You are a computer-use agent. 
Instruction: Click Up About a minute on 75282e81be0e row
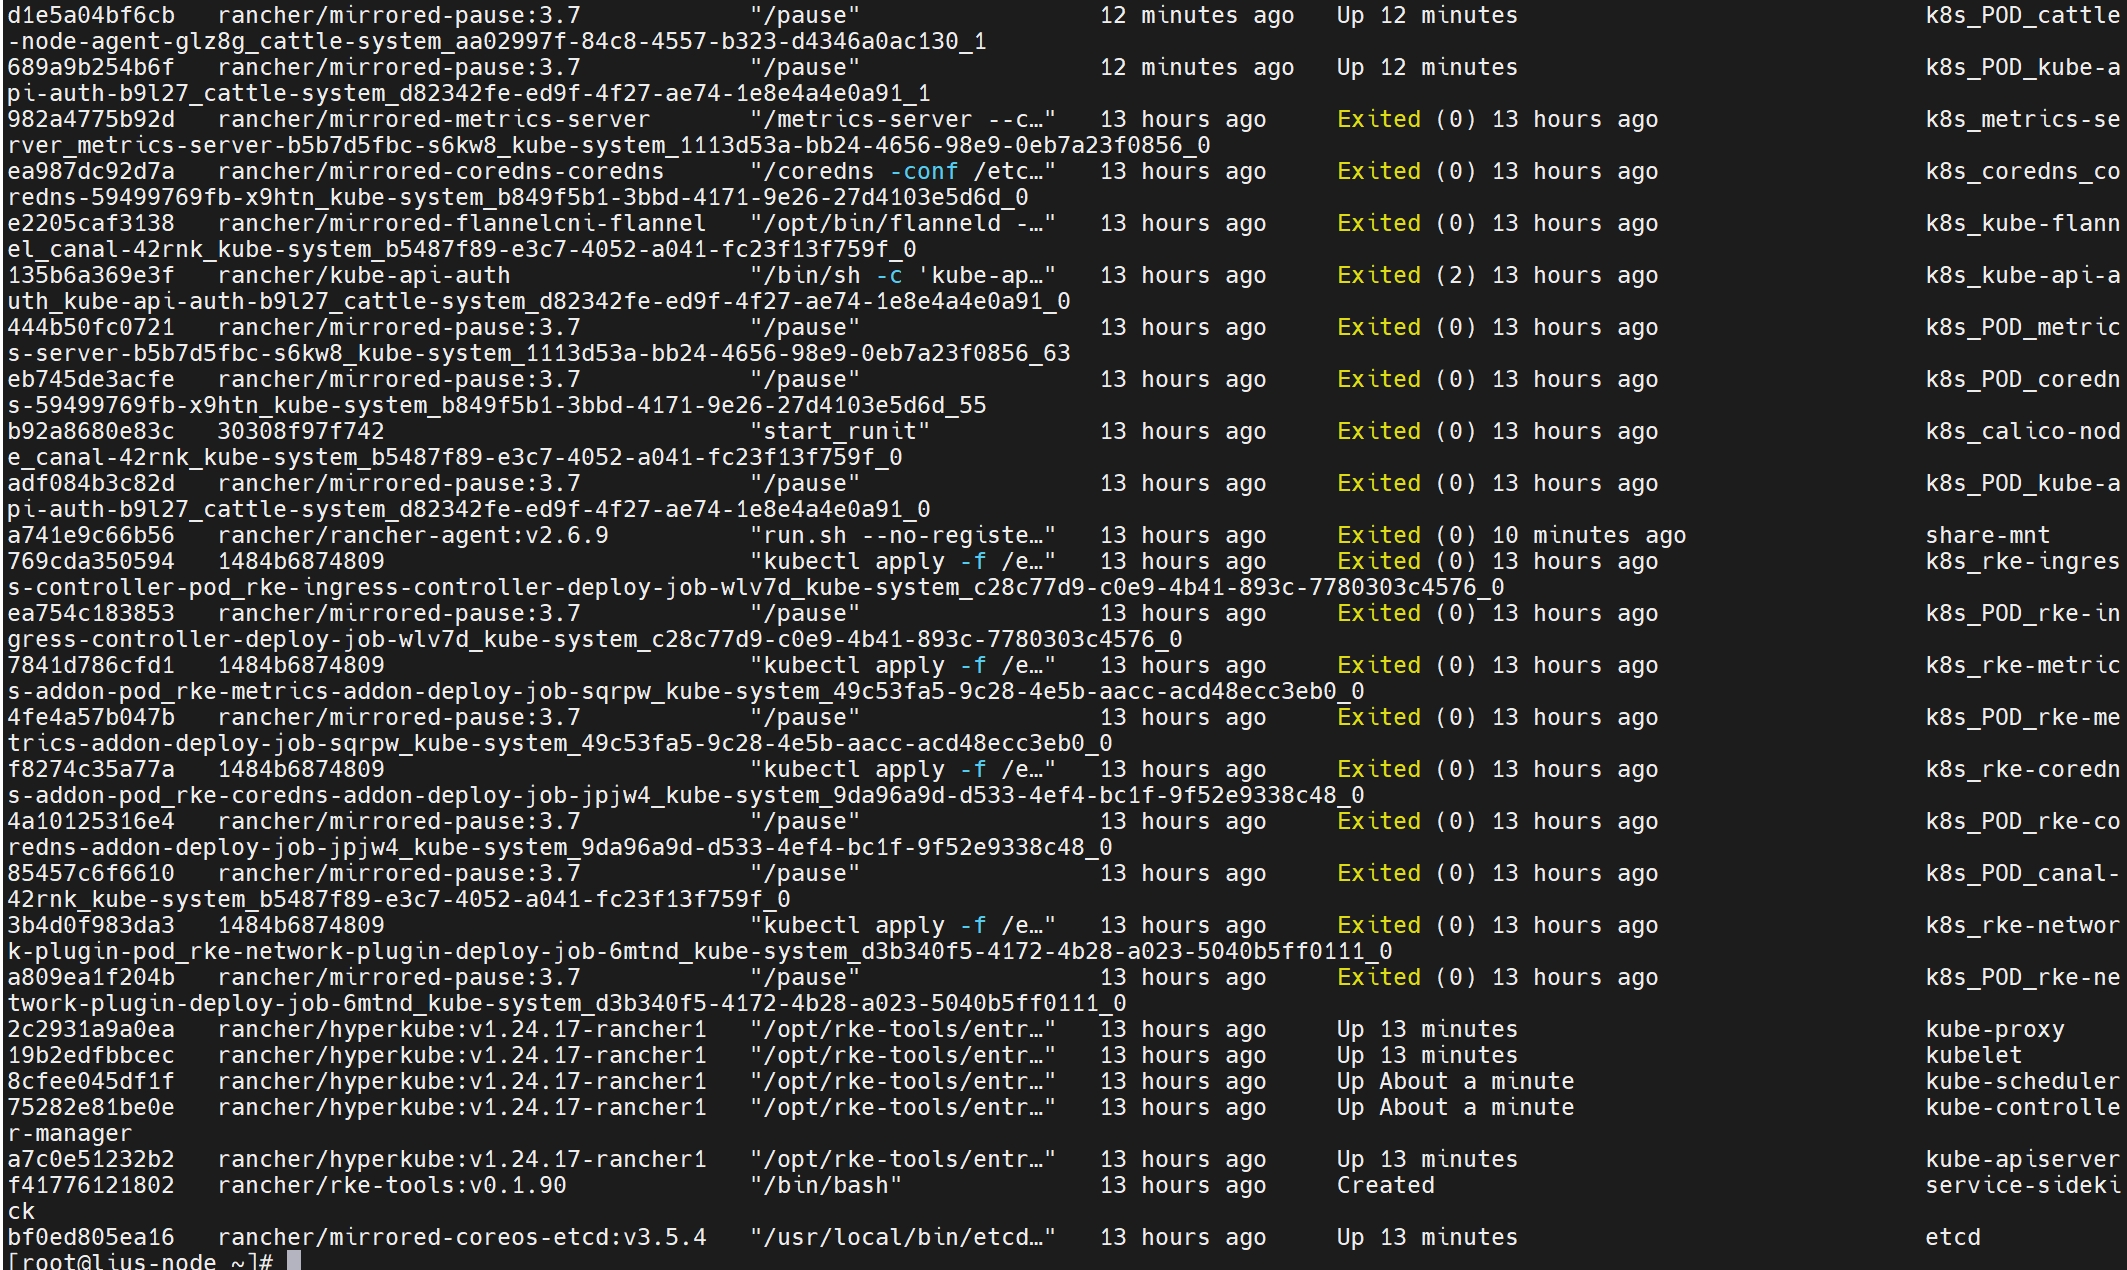(1456, 1108)
